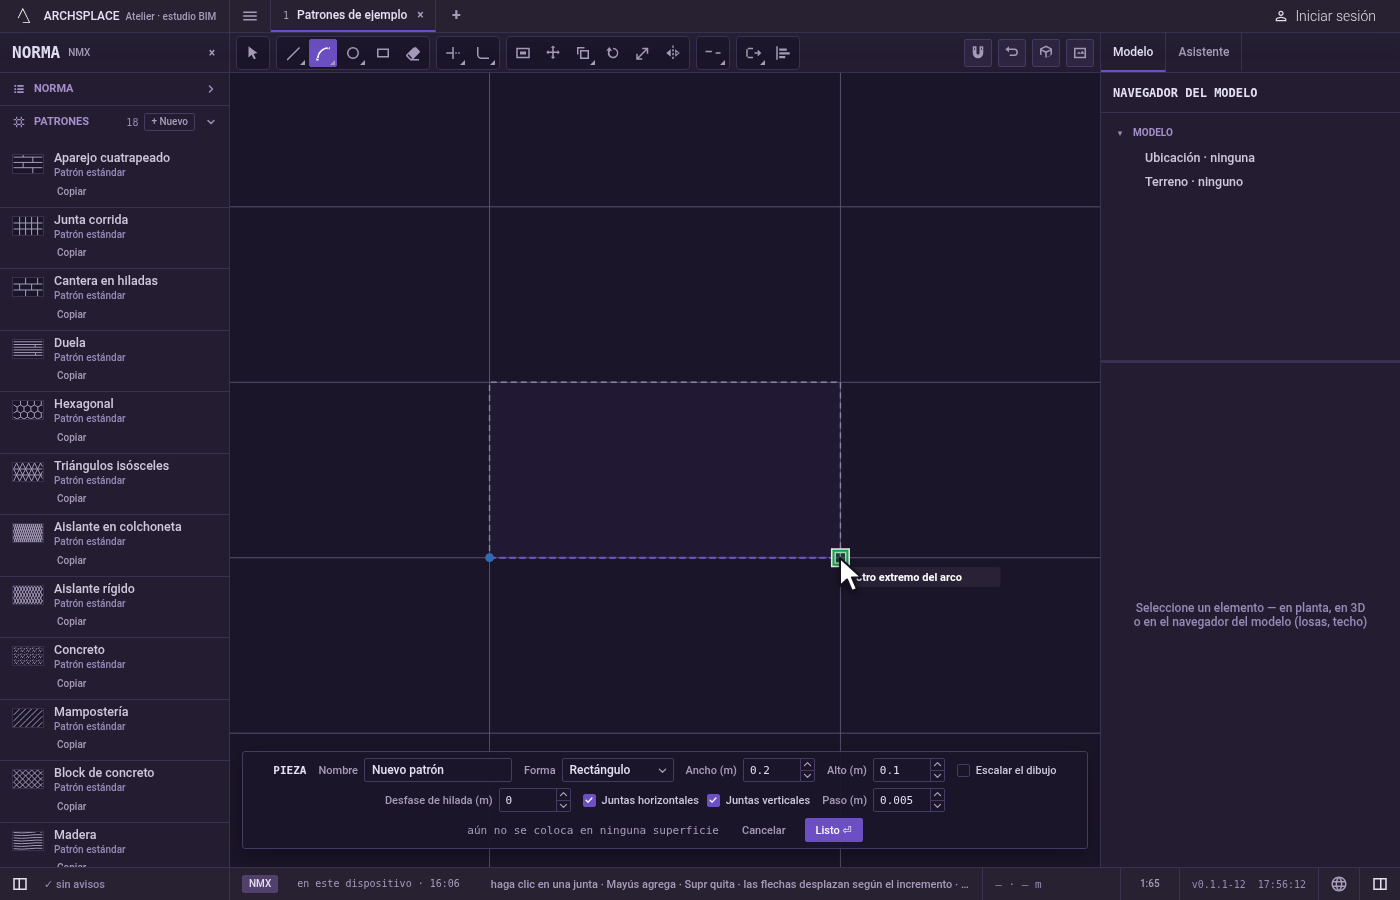Select the Rectangle drawing tool
This screenshot has height=900, width=1400.
click(383, 53)
